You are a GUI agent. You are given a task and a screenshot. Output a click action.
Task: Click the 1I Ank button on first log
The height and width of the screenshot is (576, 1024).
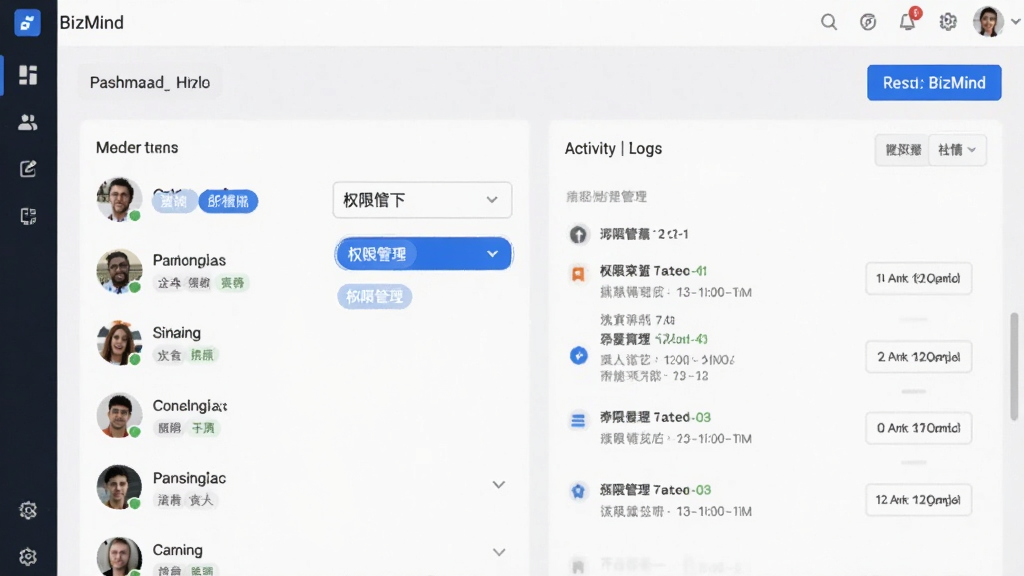tap(918, 278)
